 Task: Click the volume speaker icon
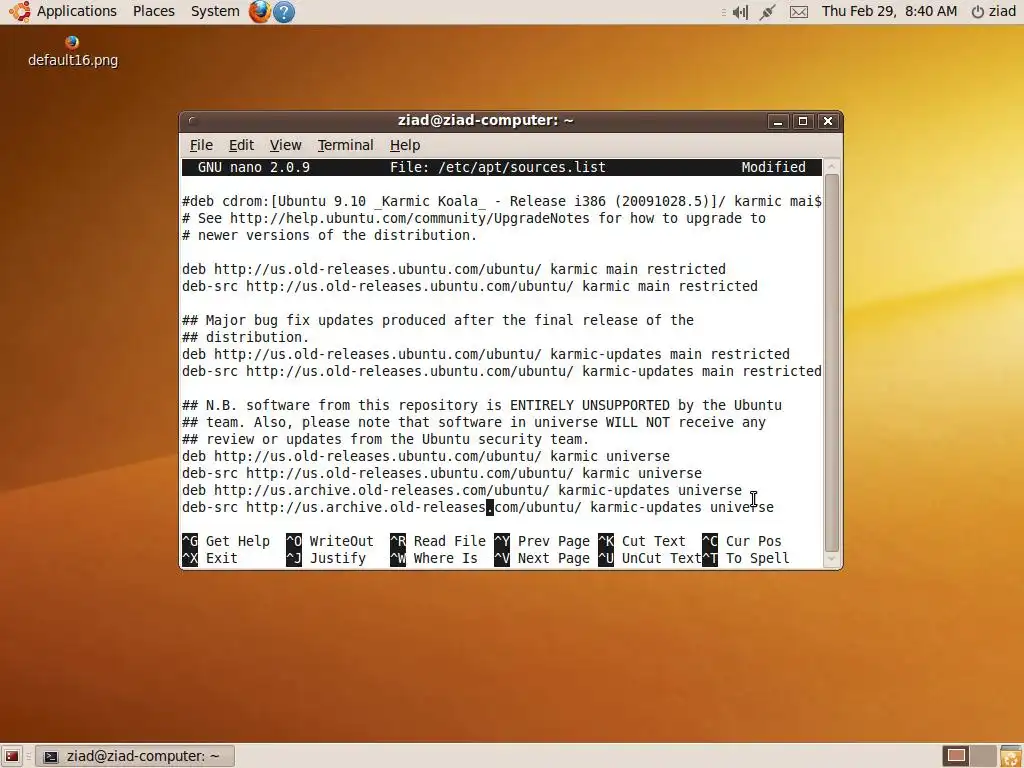[x=740, y=12]
